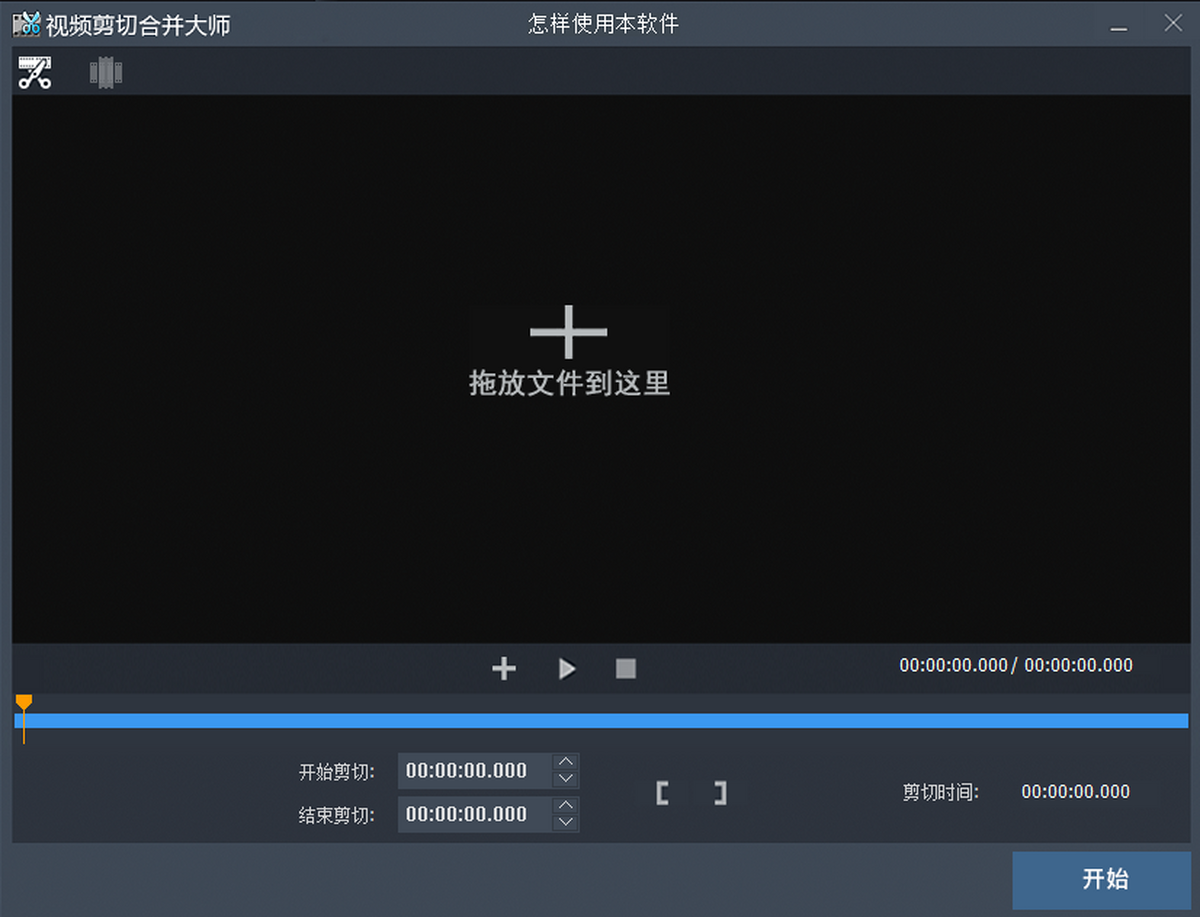Viewport: 1200px width, 917px height.
Task: Click the app logo in the title bar
Action: (x=27, y=24)
